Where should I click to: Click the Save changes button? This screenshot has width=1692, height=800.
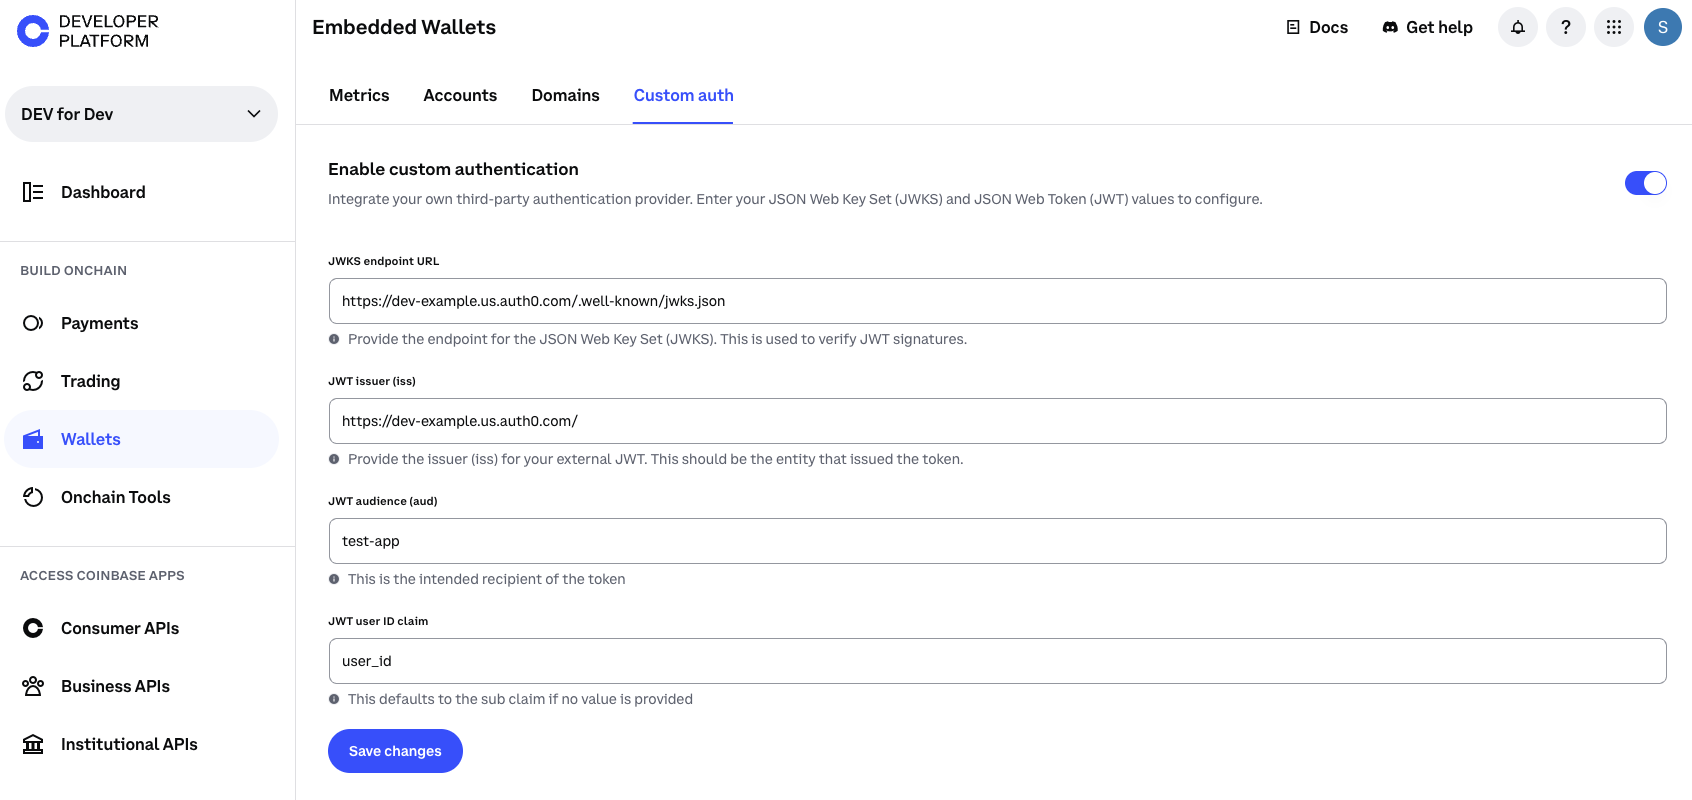(x=395, y=750)
